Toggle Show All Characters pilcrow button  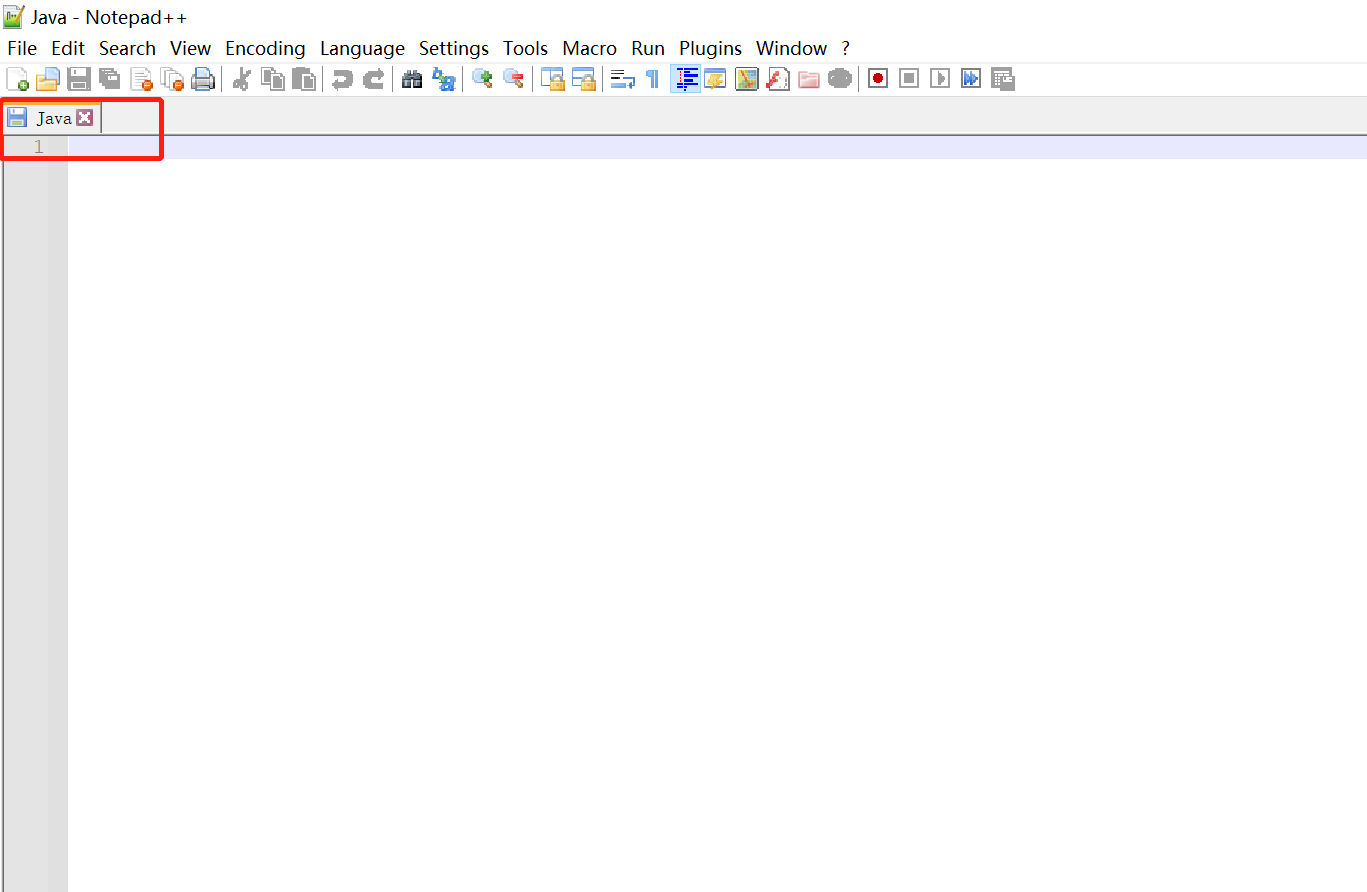click(652, 79)
